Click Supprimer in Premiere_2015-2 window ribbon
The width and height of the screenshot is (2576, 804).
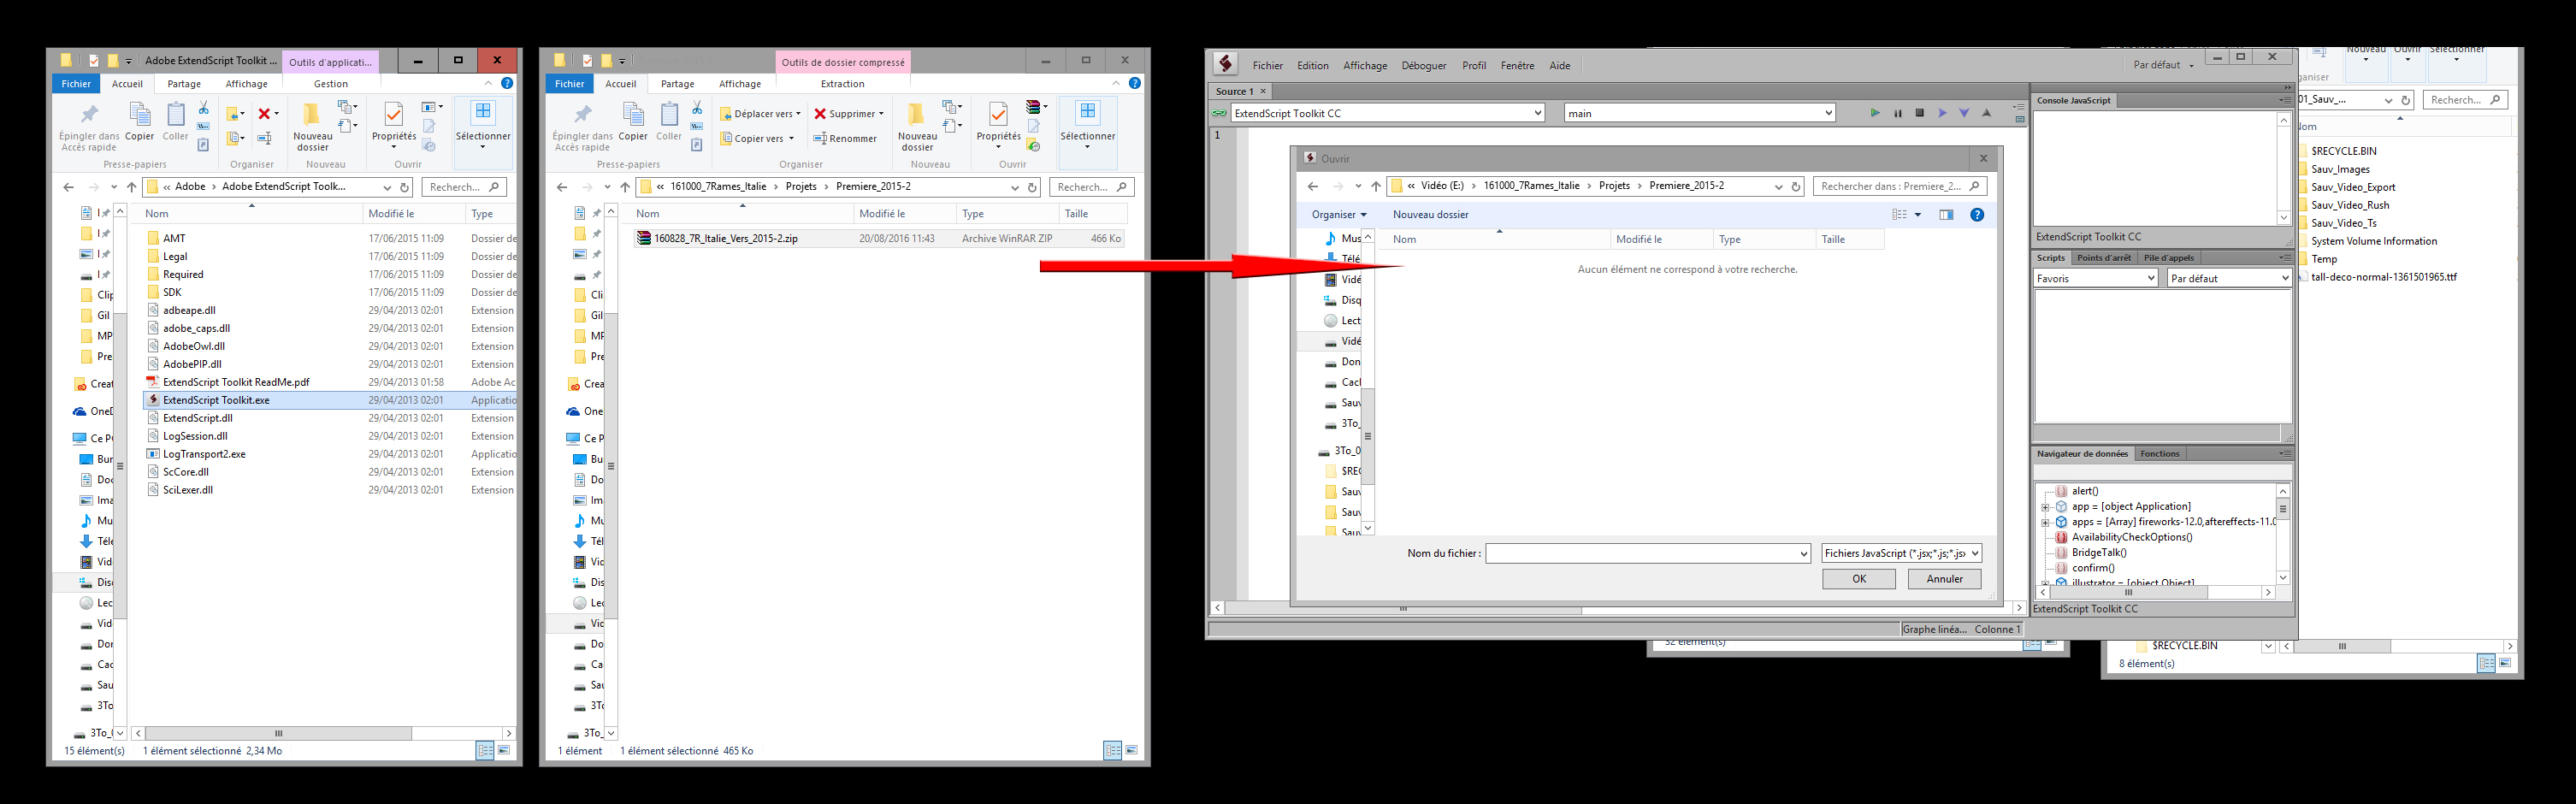point(849,114)
